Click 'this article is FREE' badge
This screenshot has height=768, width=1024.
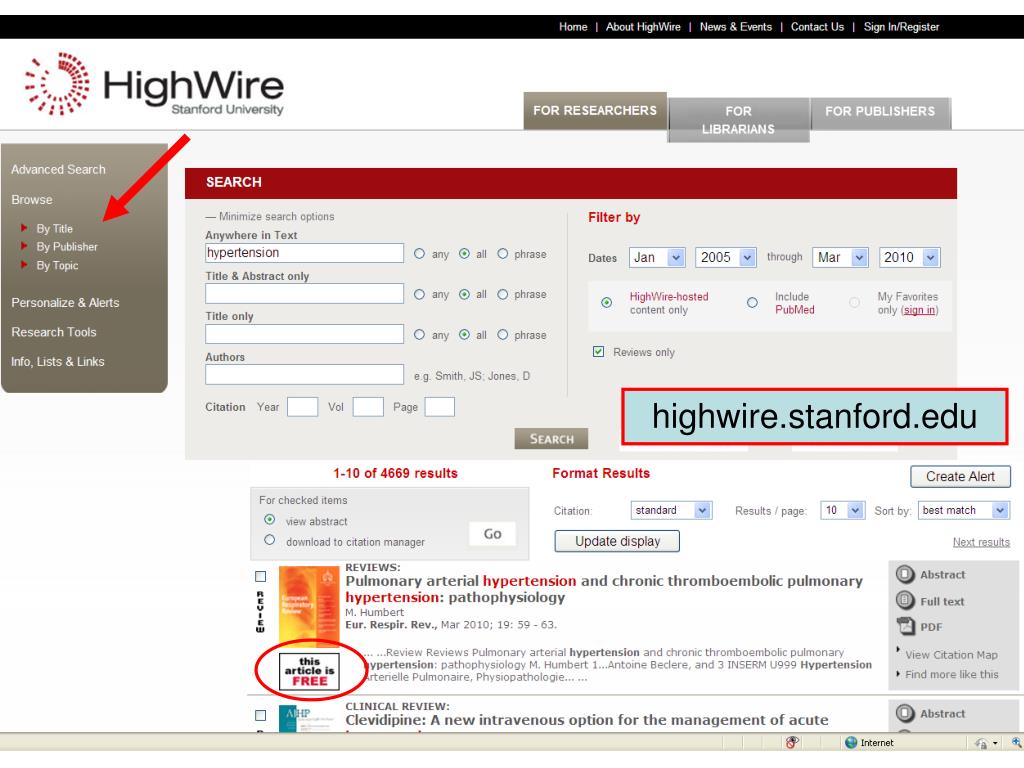(309, 671)
